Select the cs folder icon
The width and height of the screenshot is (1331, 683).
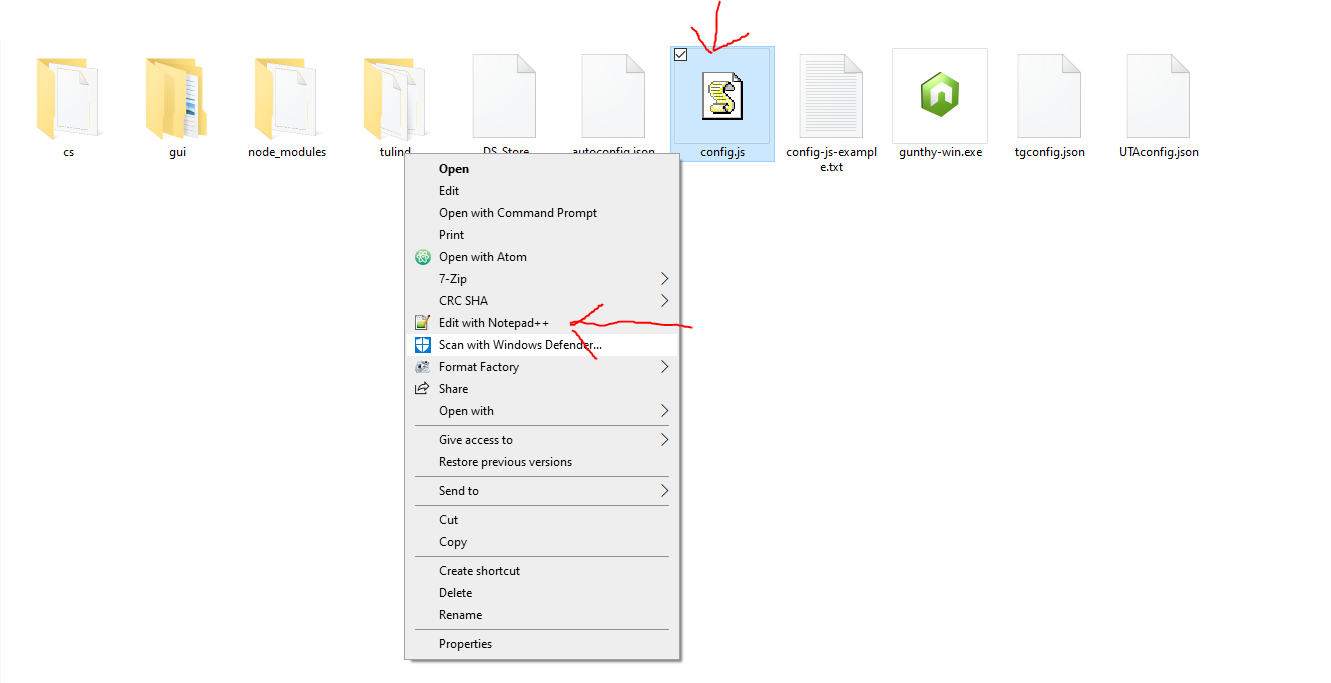coord(68,98)
